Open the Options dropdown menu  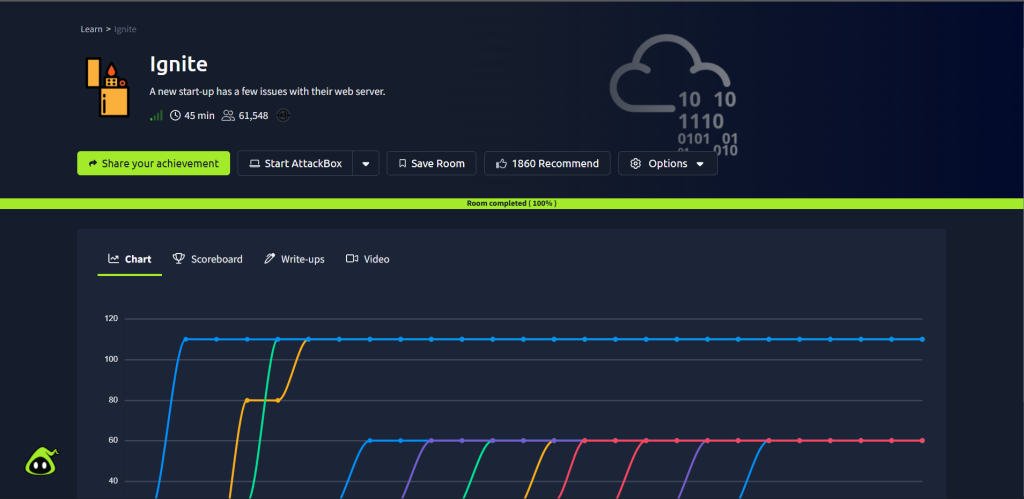(x=667, y=164)
